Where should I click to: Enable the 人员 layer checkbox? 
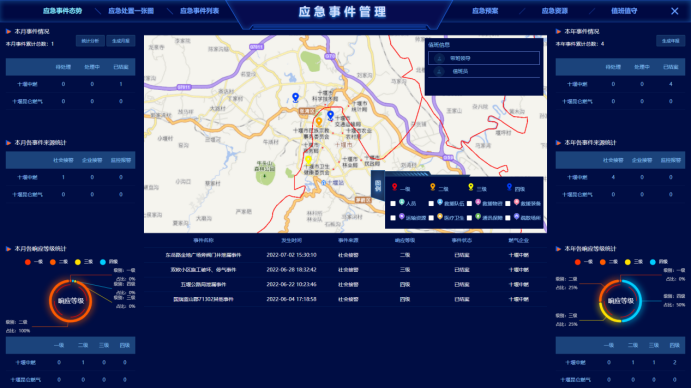click(393, 204)
